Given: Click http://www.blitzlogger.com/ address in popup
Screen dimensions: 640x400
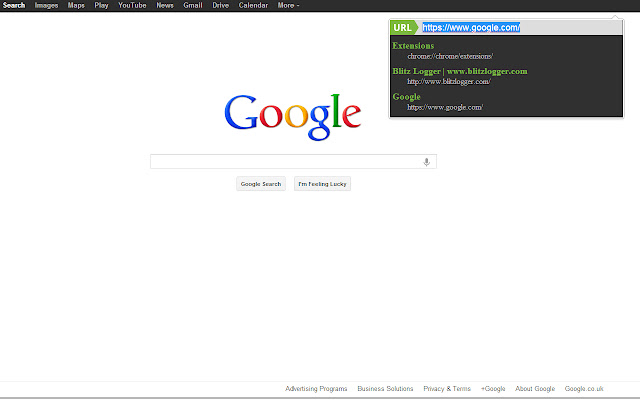Looking at the screenshot, I should click(x=449, y=82).
